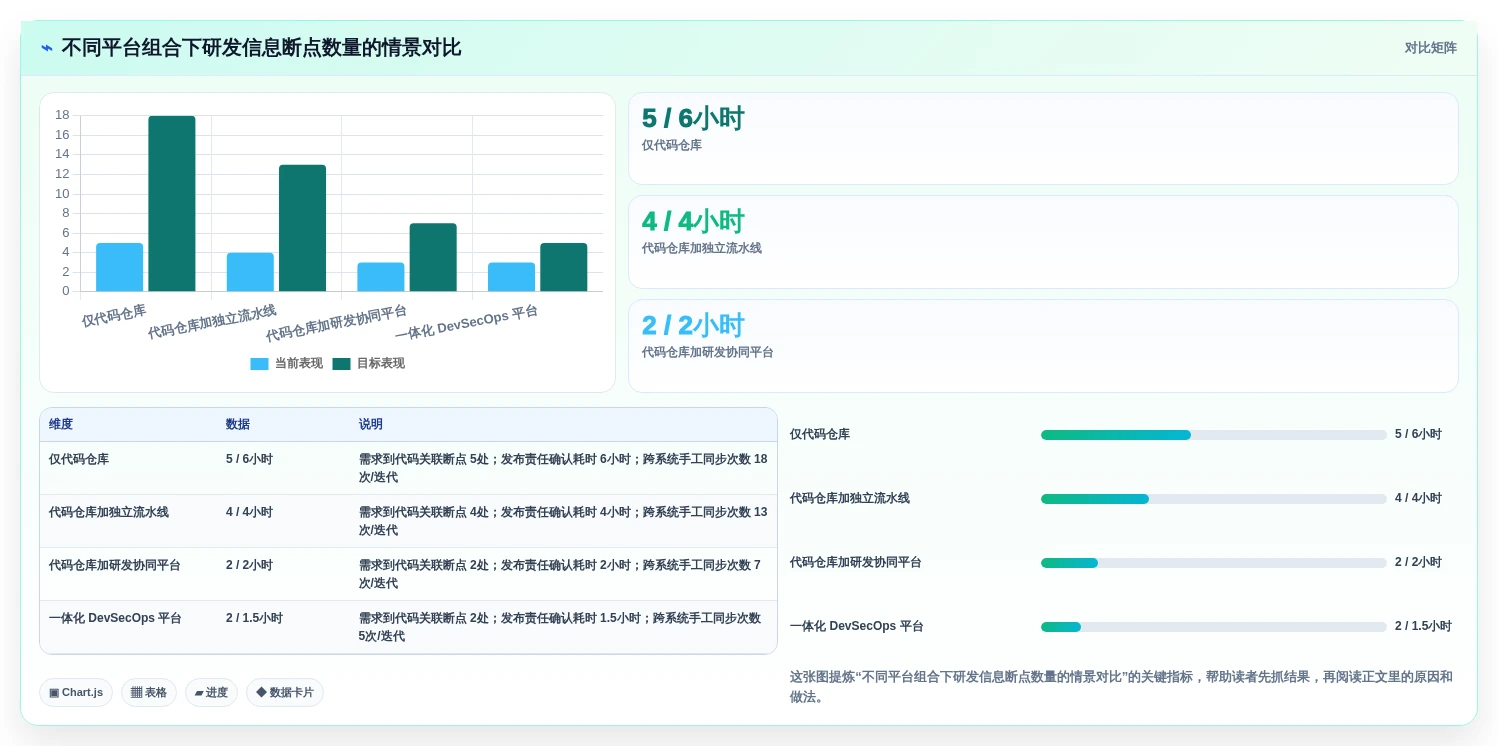The image size is (1498, 746).
Task: Click the lightning icon beside the title
Action: 47,48
